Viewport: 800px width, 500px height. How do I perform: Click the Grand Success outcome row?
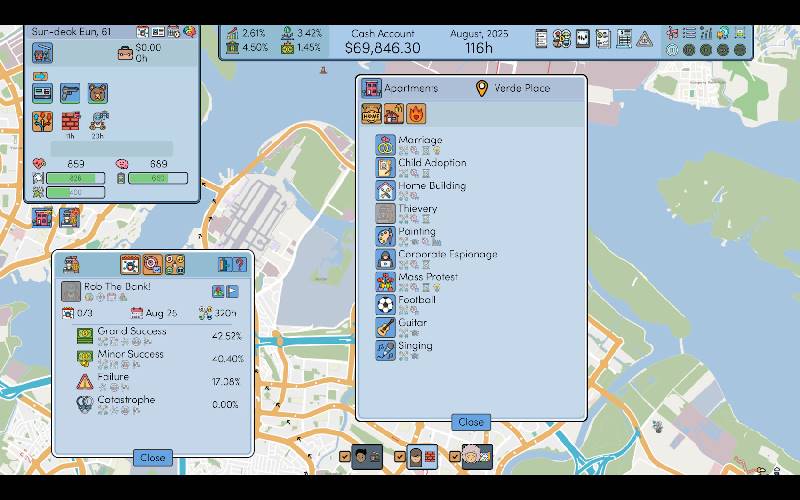click(131, 331)
